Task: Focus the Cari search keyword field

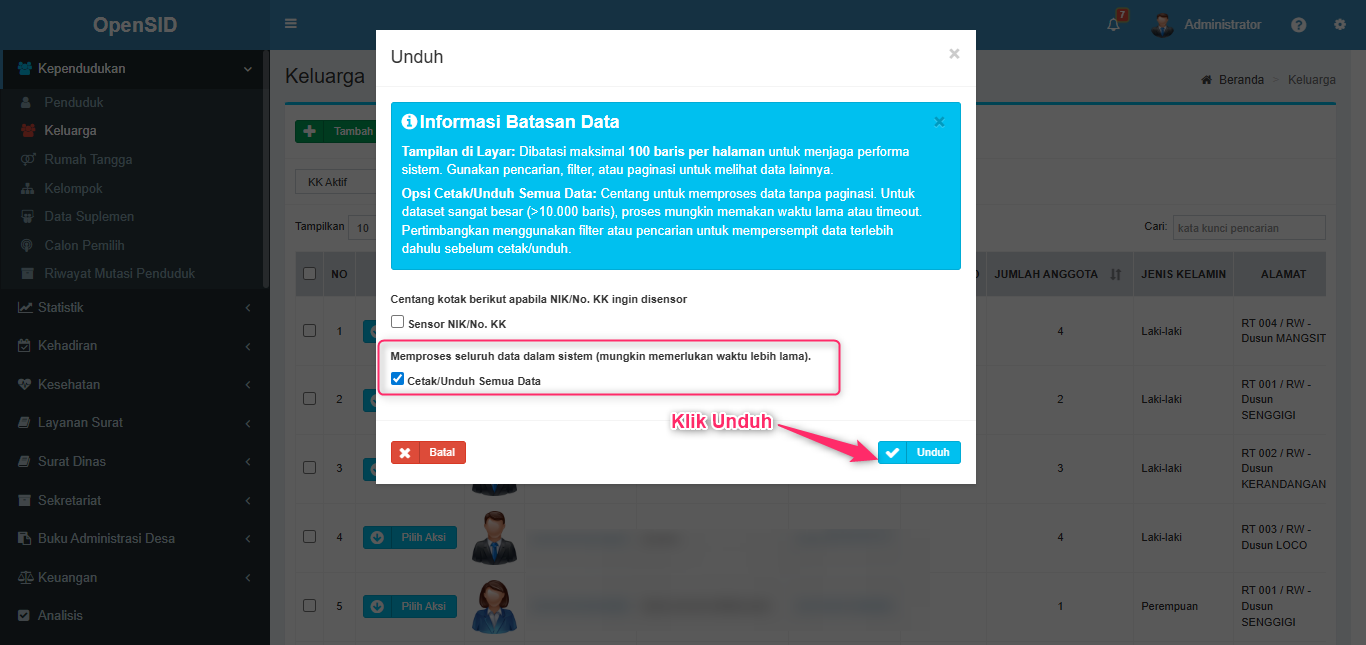Action: click(1249, 228)
